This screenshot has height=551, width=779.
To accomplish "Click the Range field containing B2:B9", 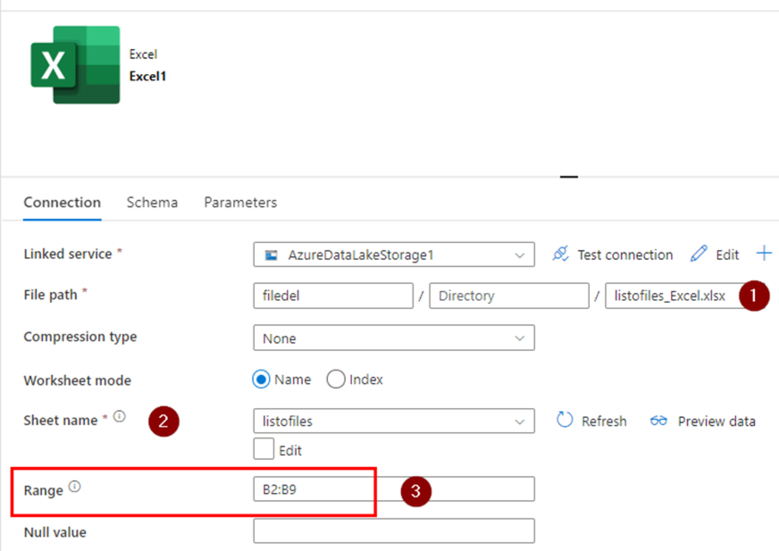I will point(394,489).
